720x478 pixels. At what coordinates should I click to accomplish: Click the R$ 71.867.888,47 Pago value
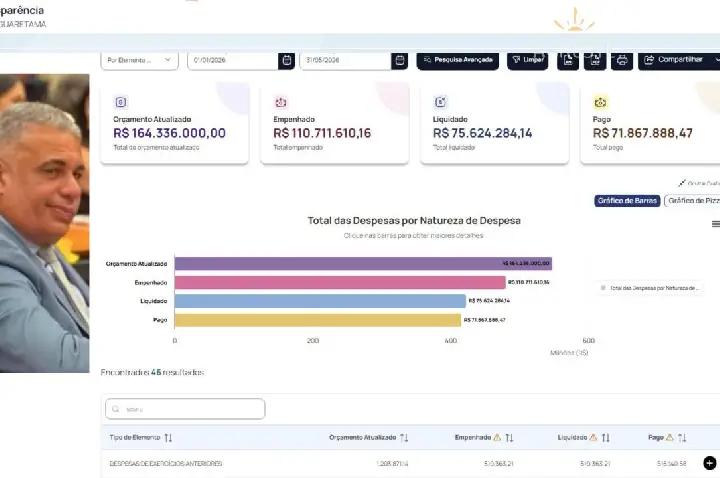click(x=642, y=133)
